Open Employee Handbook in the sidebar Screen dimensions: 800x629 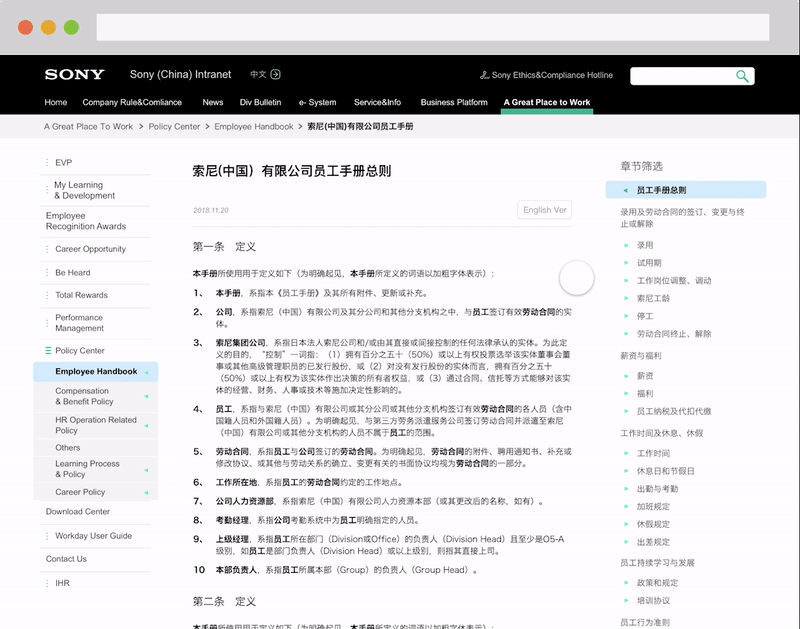96,371
